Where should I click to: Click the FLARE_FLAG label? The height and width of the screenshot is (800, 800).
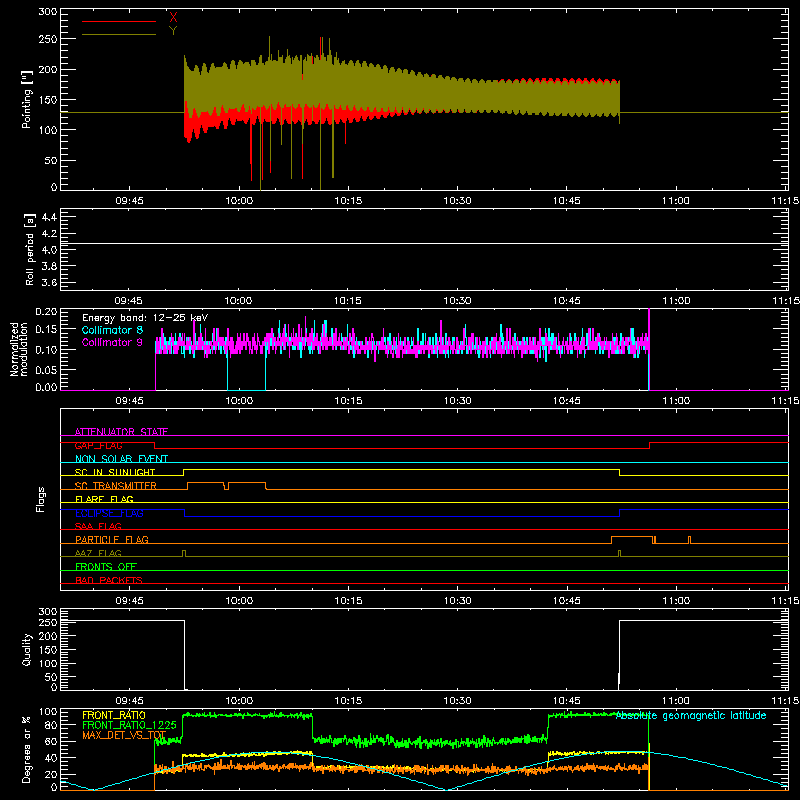104,499
